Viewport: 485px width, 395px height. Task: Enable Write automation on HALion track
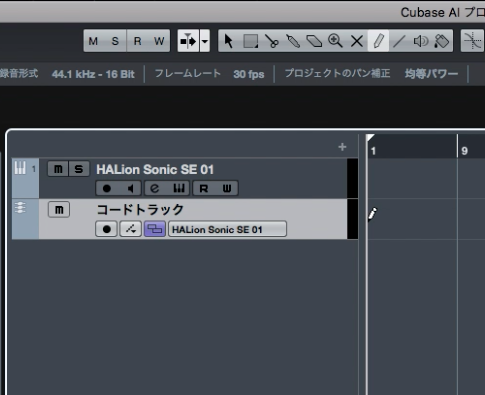227,188
